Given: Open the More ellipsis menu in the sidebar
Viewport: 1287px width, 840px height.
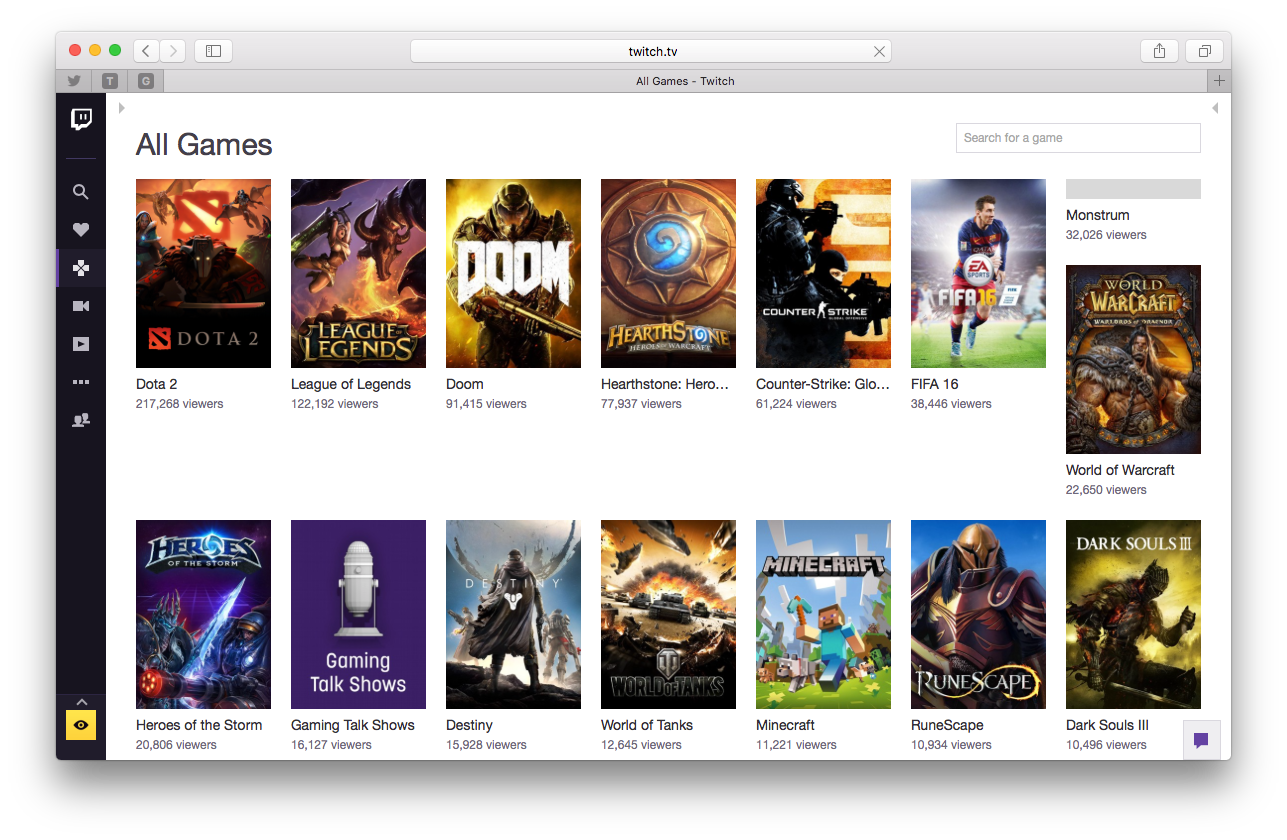Looking at the screenshot, I should pos(81,382).
